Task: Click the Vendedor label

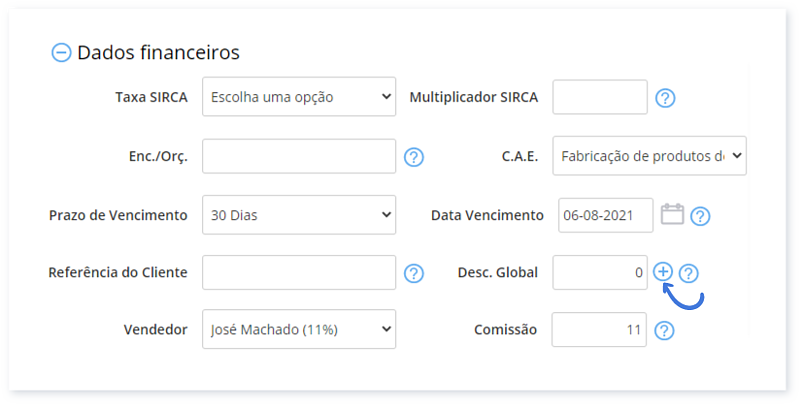Action: 156,330
